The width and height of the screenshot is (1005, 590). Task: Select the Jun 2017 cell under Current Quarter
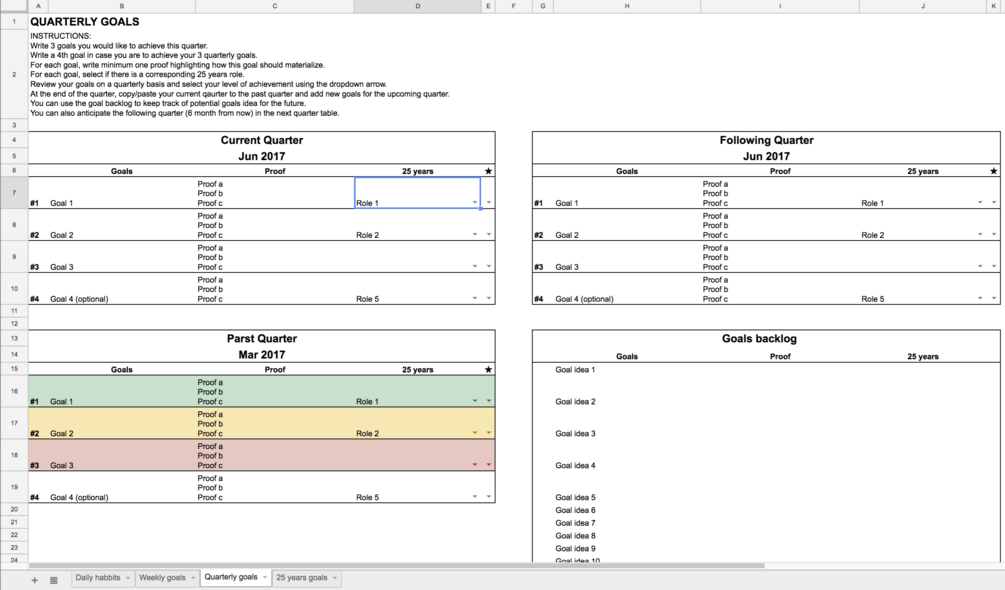262,156
